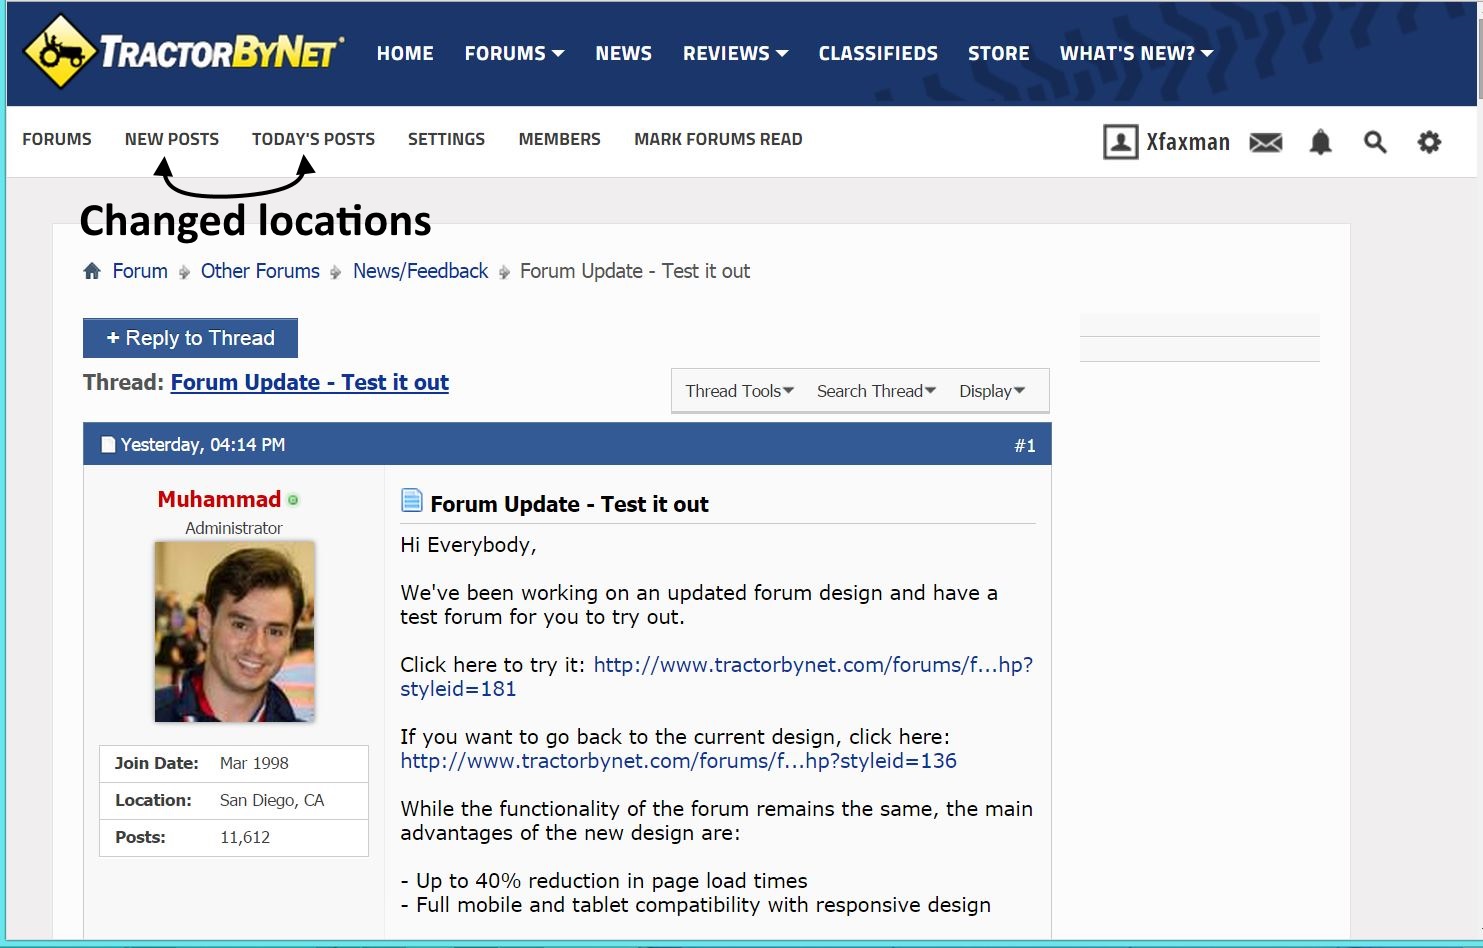The height and width of the screenshot is (948, 1483).
Task: Click the search magnifying glass icon
Action: click(x=1375, y=143)
